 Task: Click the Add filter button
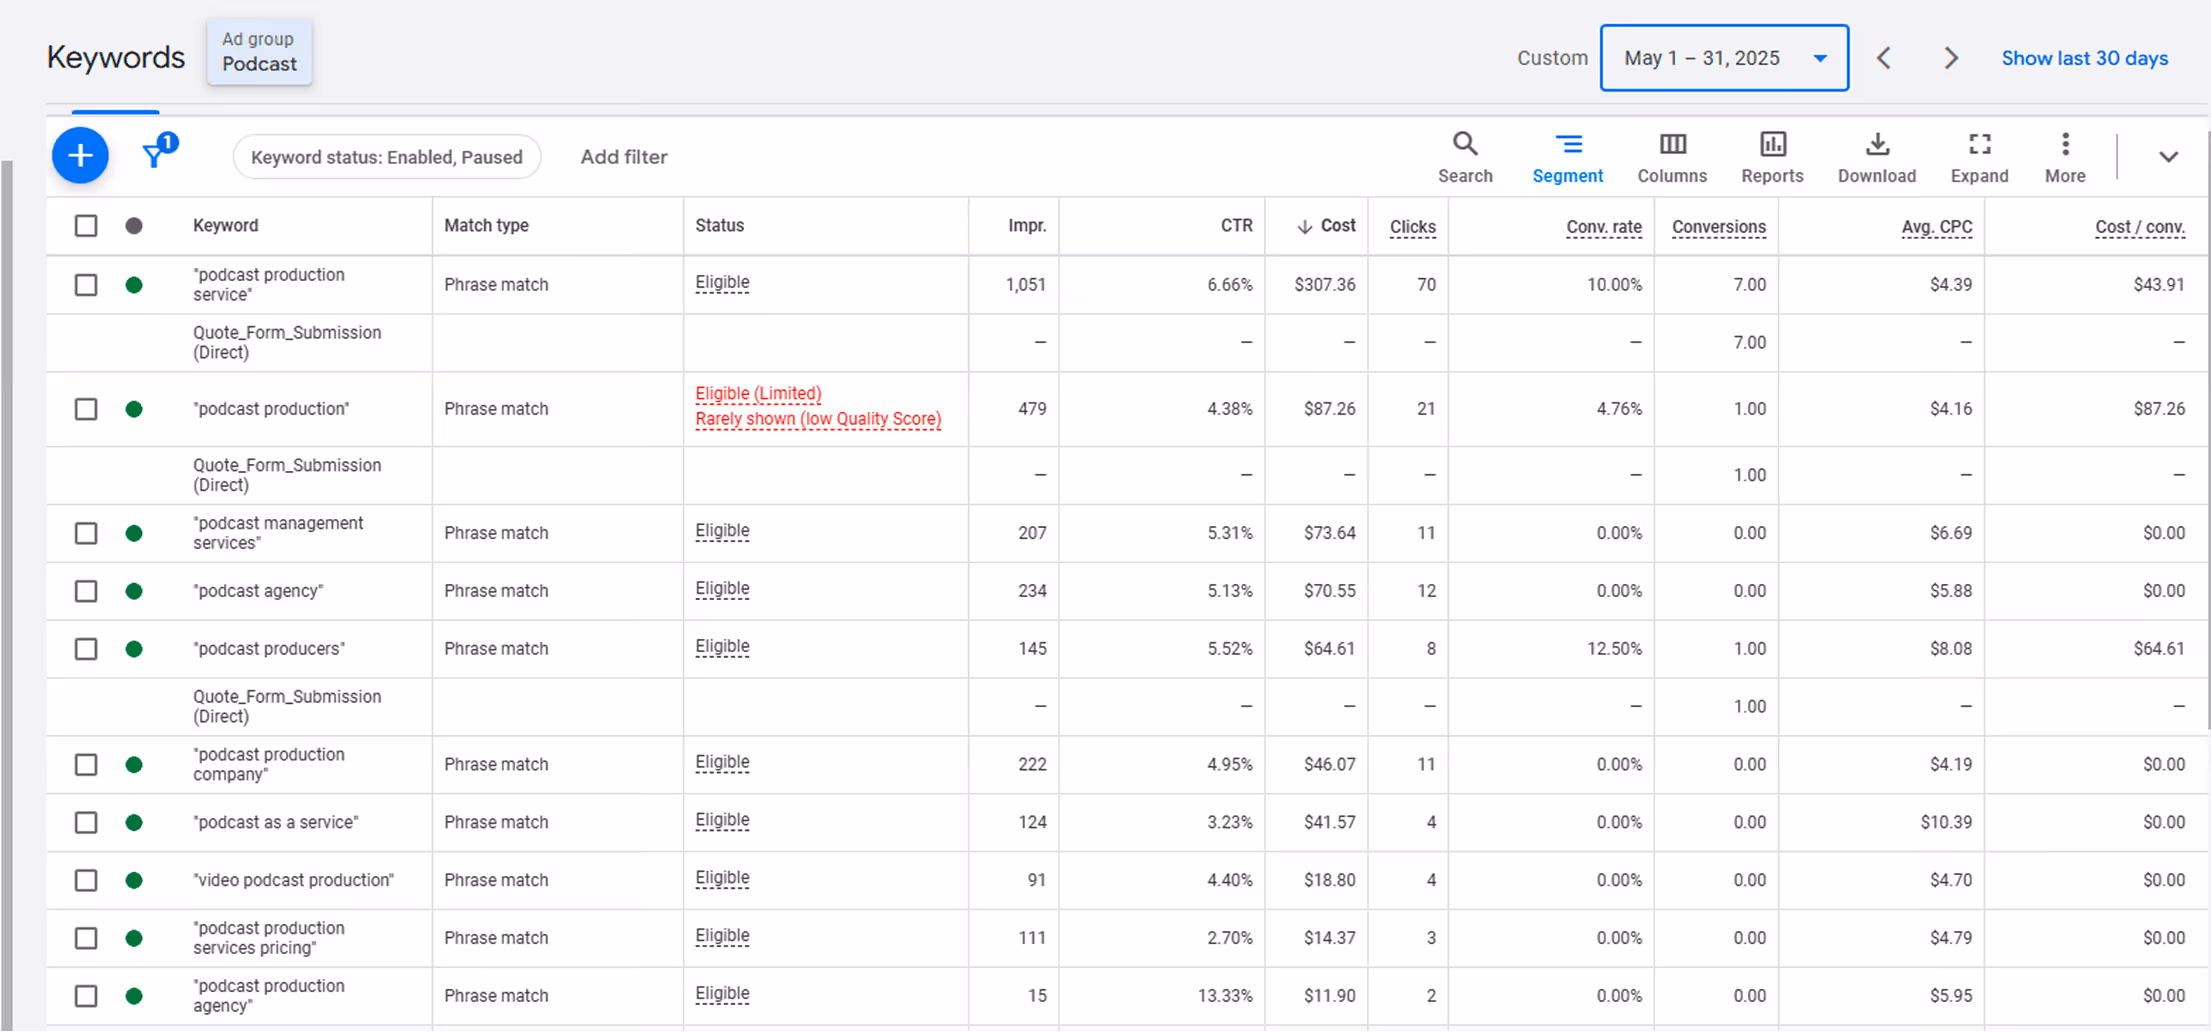coord(623,156)
